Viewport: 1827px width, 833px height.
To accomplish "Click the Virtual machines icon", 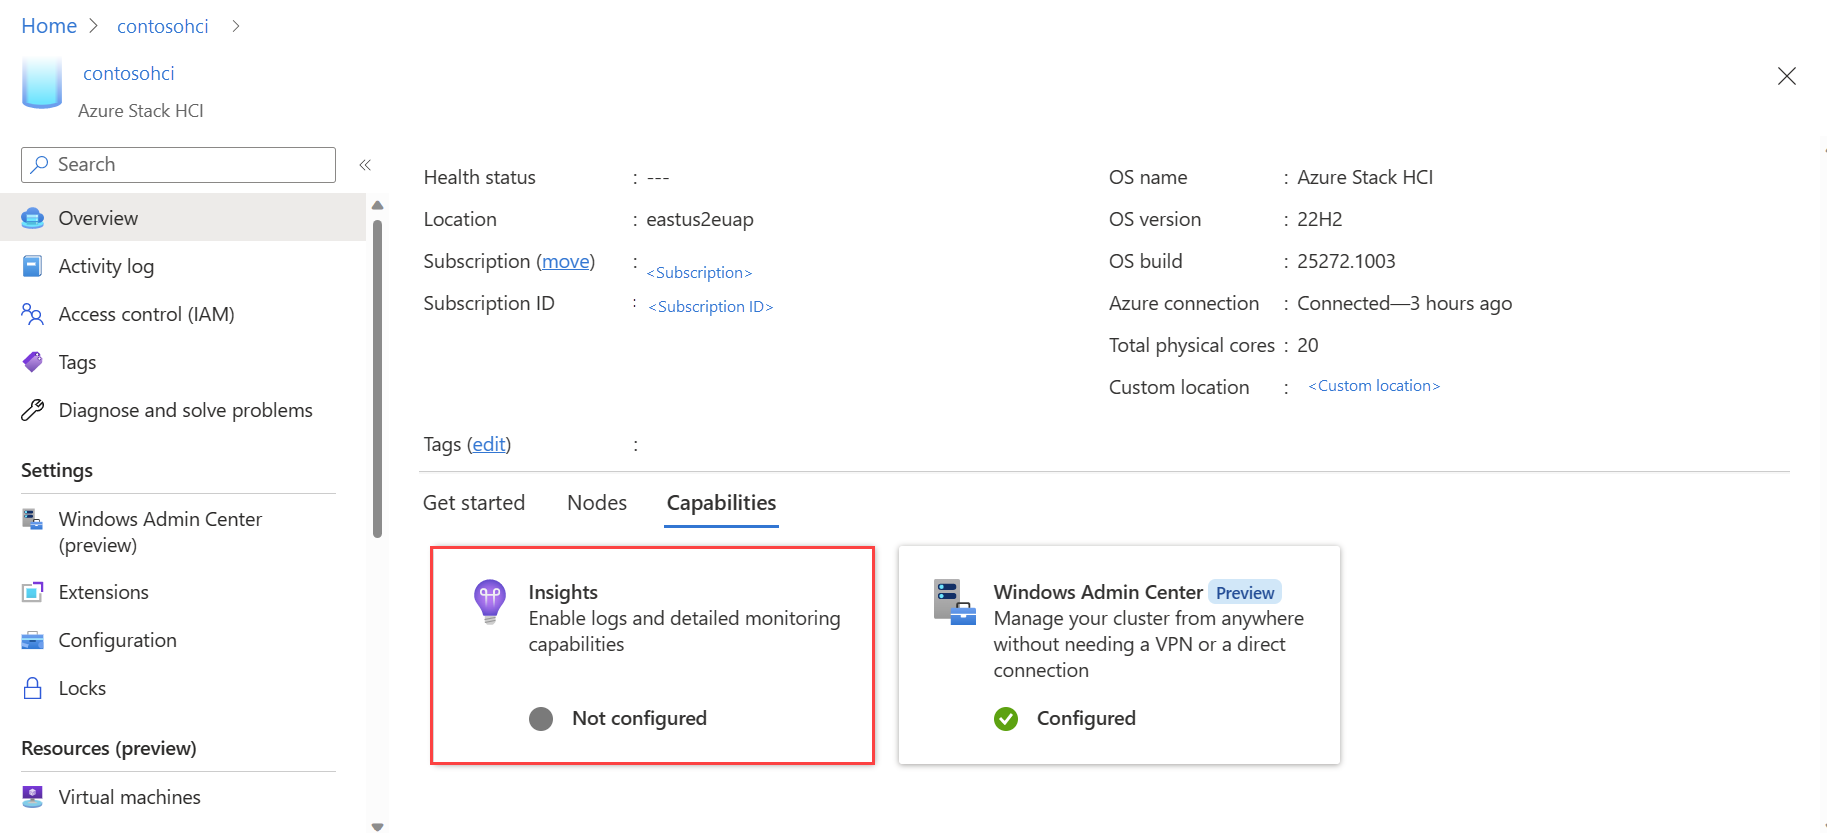I will [33, 797].
